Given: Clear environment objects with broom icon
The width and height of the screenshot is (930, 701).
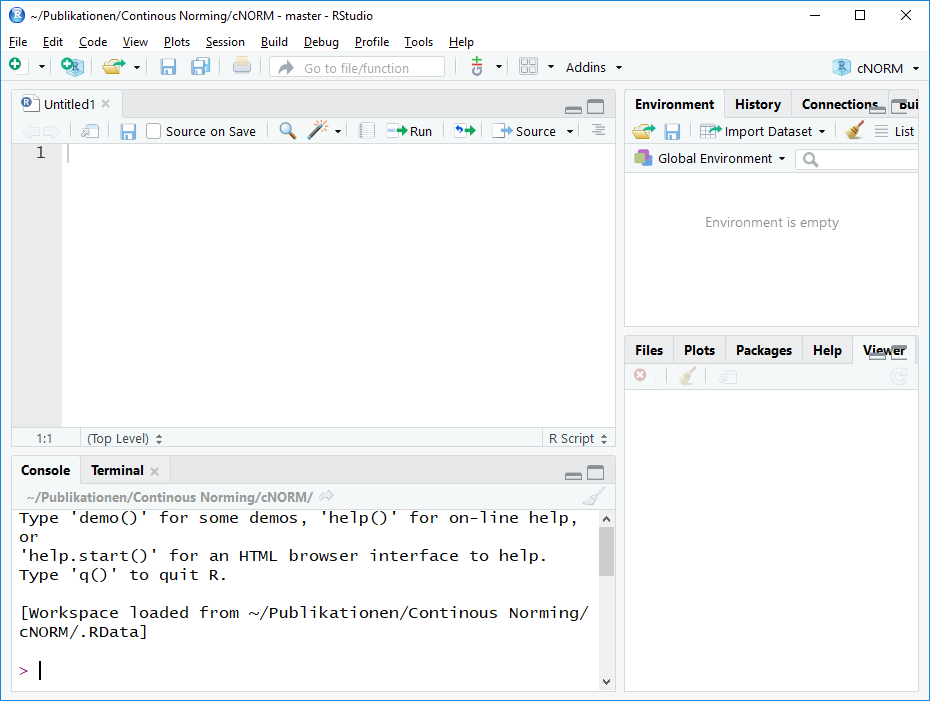Looking at the screenshot, I should (x=854, y=131).
